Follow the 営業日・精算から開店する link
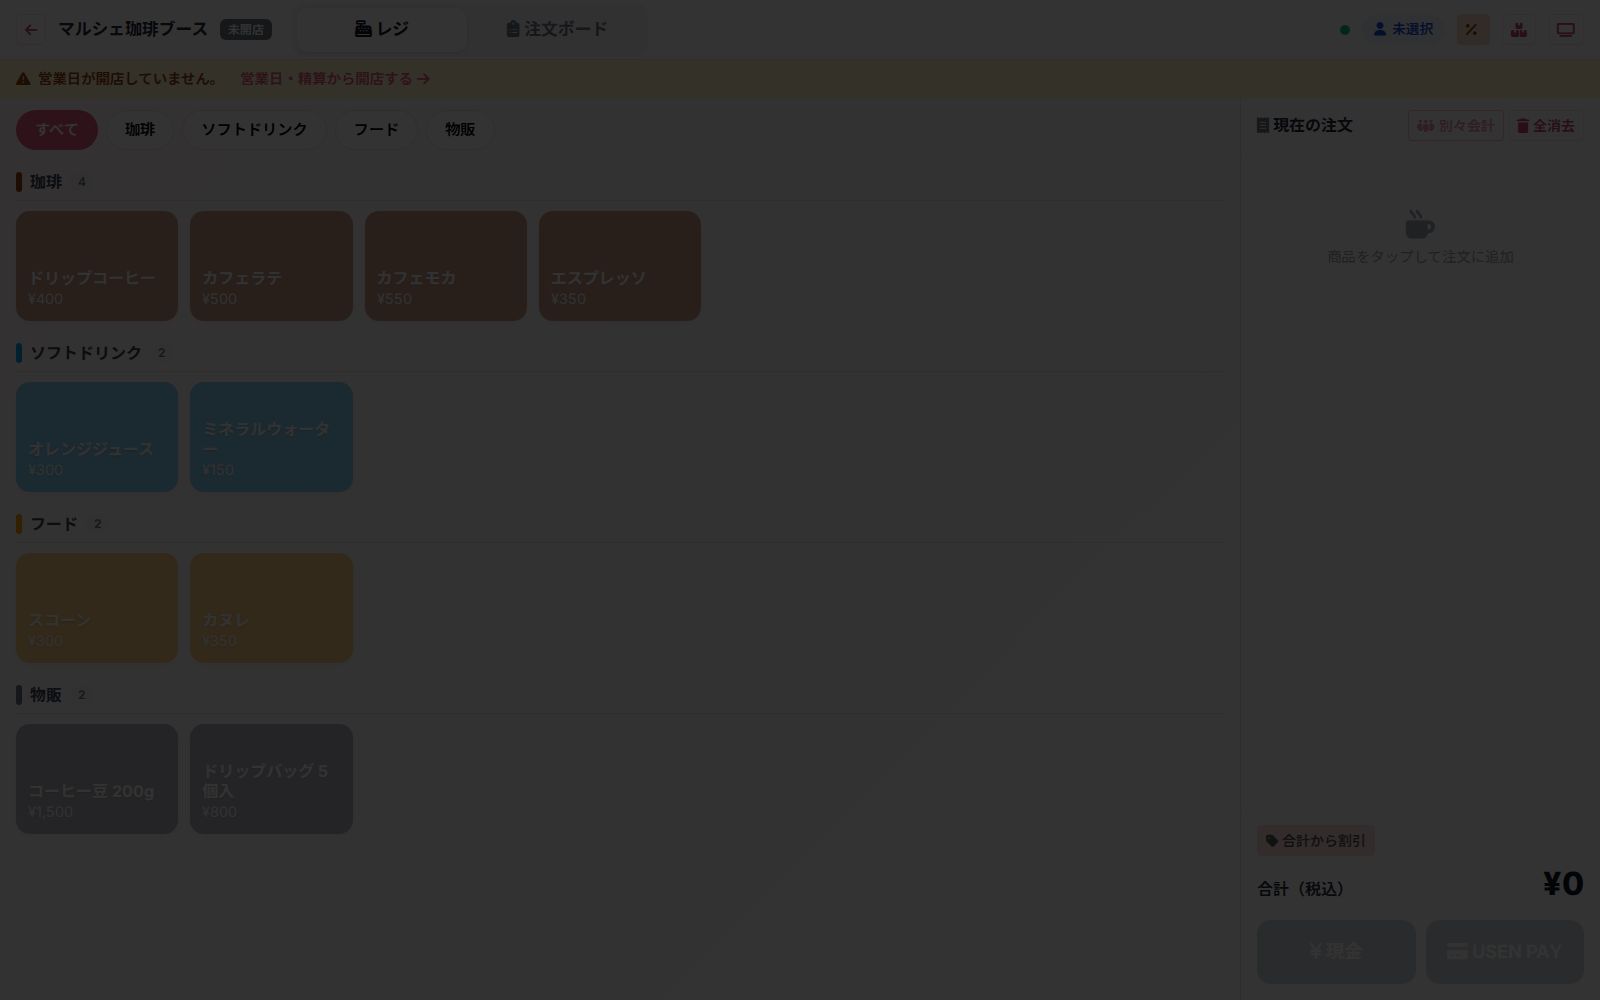 click(335, 79)
